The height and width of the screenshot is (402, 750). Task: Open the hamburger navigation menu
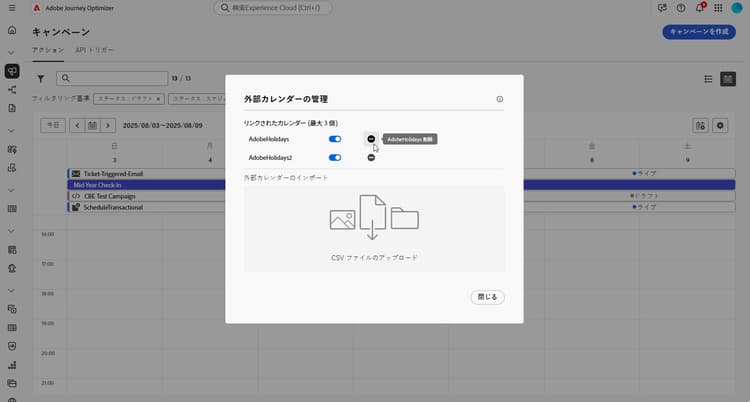pyautogui.click(x=12, y=8)
